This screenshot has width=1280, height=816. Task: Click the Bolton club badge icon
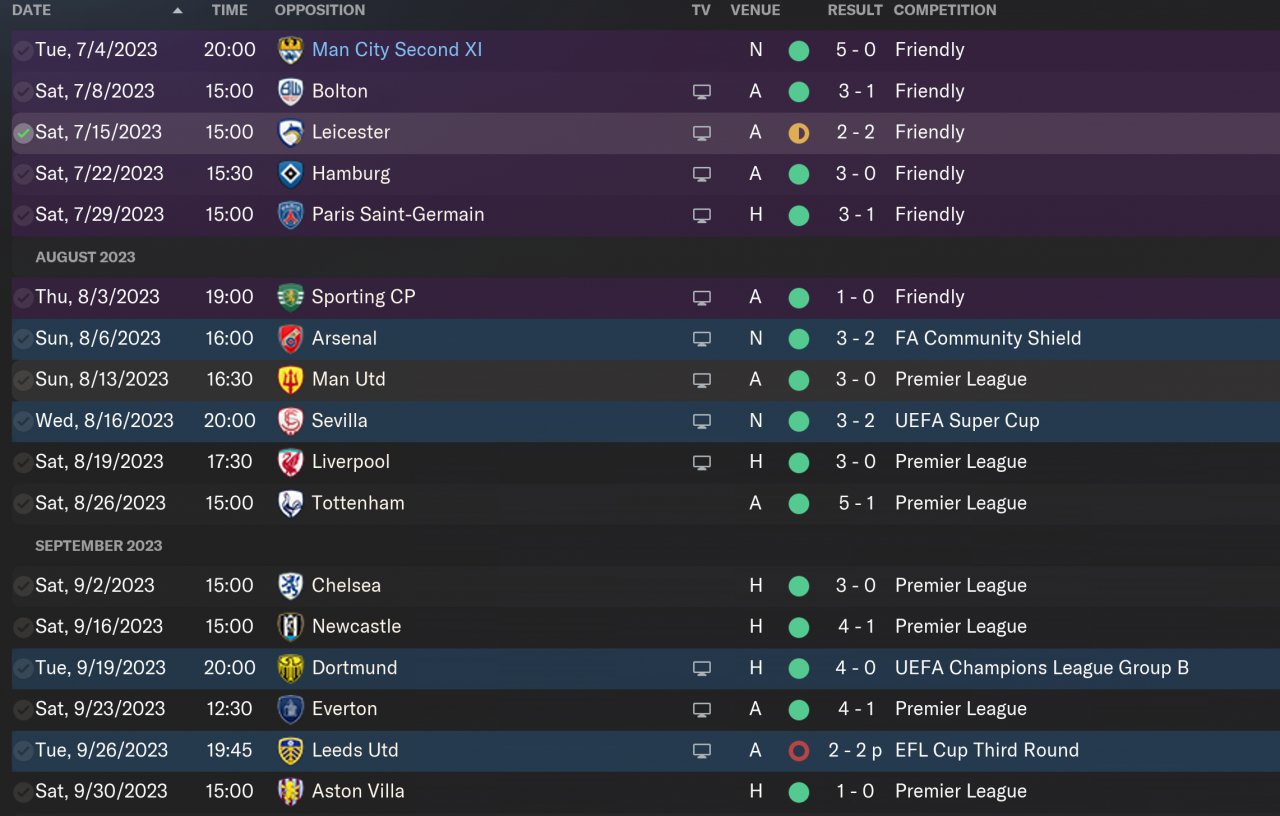[x=290, y=91]
